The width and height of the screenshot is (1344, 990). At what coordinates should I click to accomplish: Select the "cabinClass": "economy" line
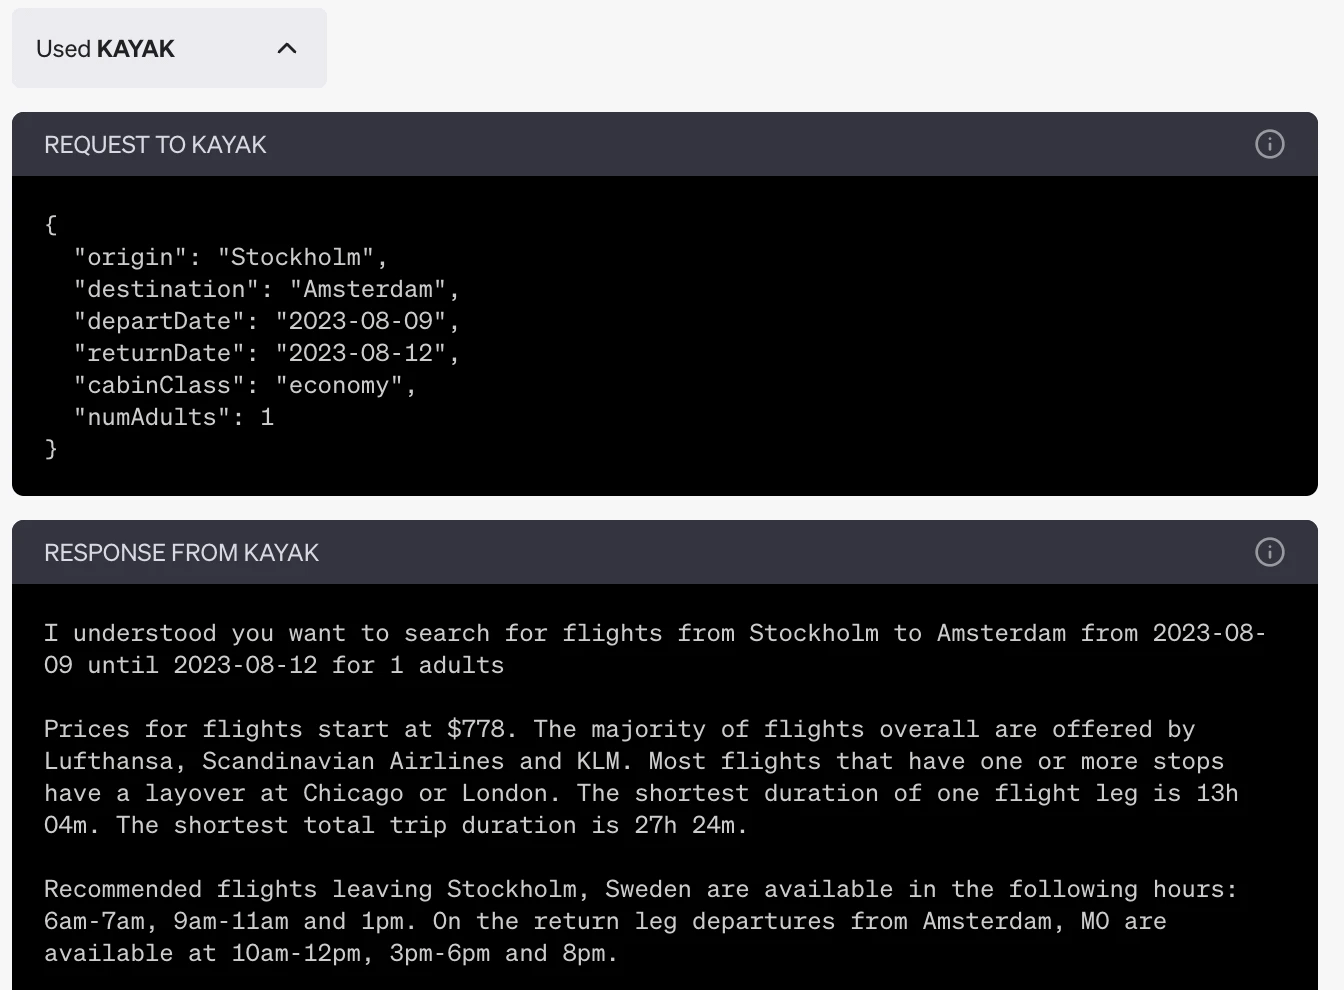click(245, 385)
